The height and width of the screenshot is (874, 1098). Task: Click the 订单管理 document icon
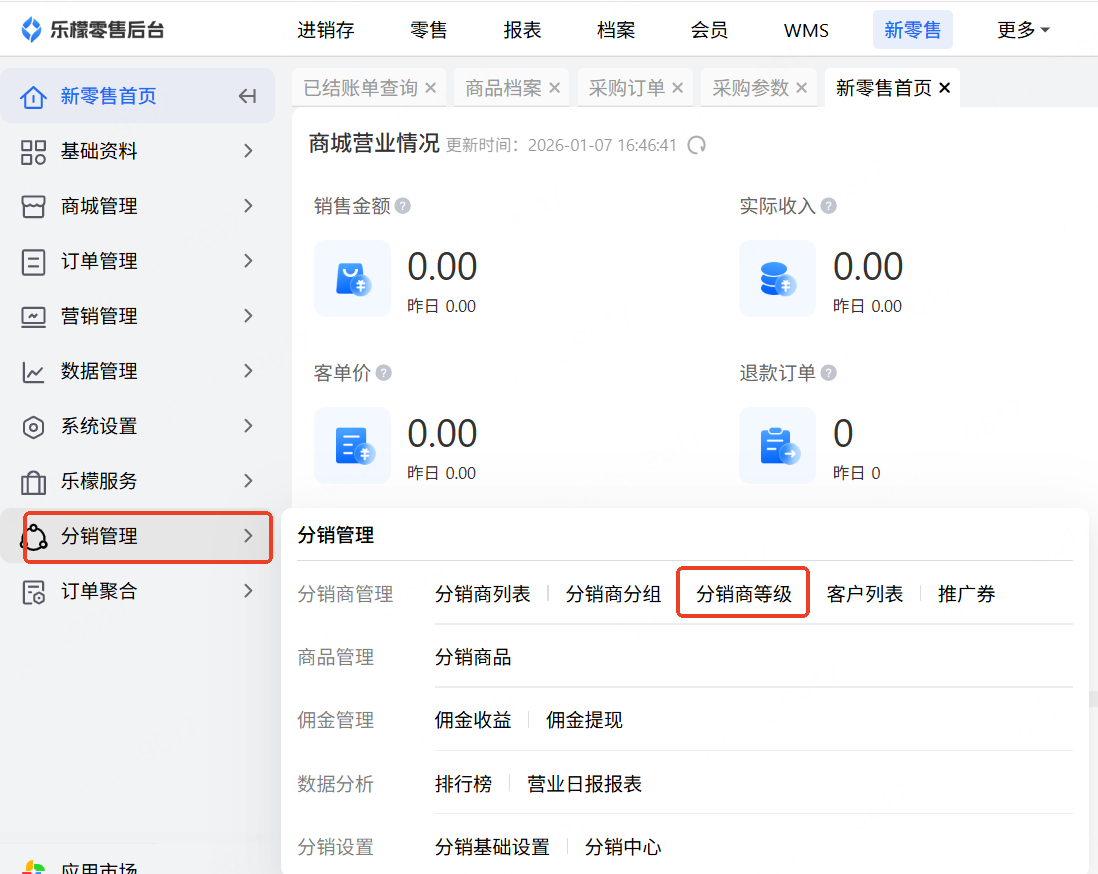click(33, 262)
